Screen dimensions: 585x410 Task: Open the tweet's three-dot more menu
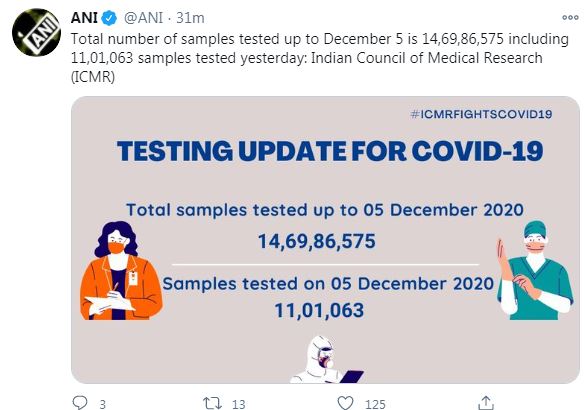tap(570, 18)
